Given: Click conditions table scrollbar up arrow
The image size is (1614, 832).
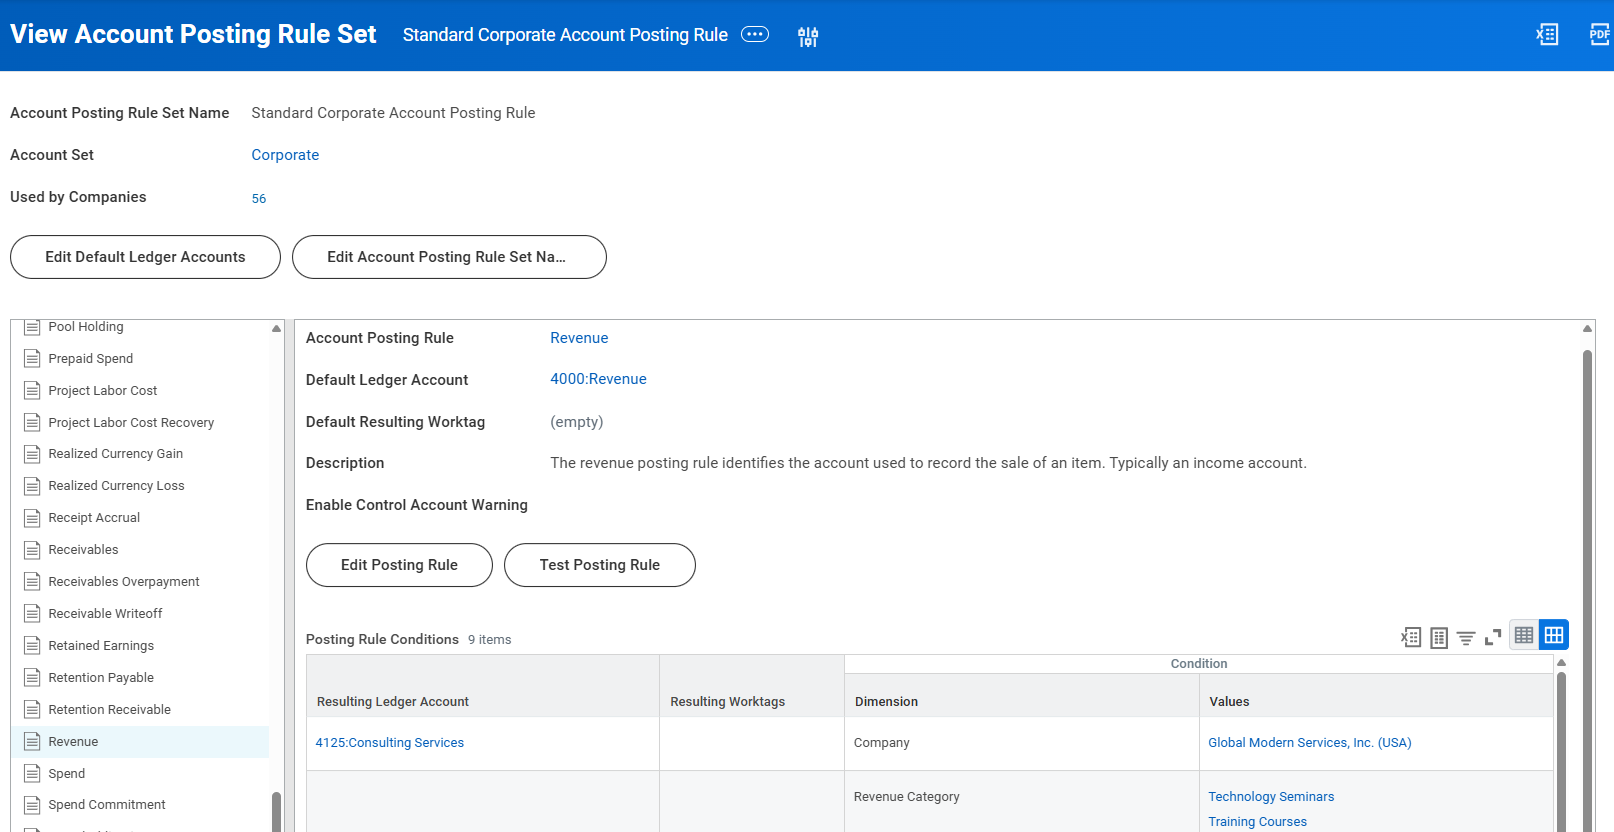Looking at the screenshot, I should pos(1561,663).
